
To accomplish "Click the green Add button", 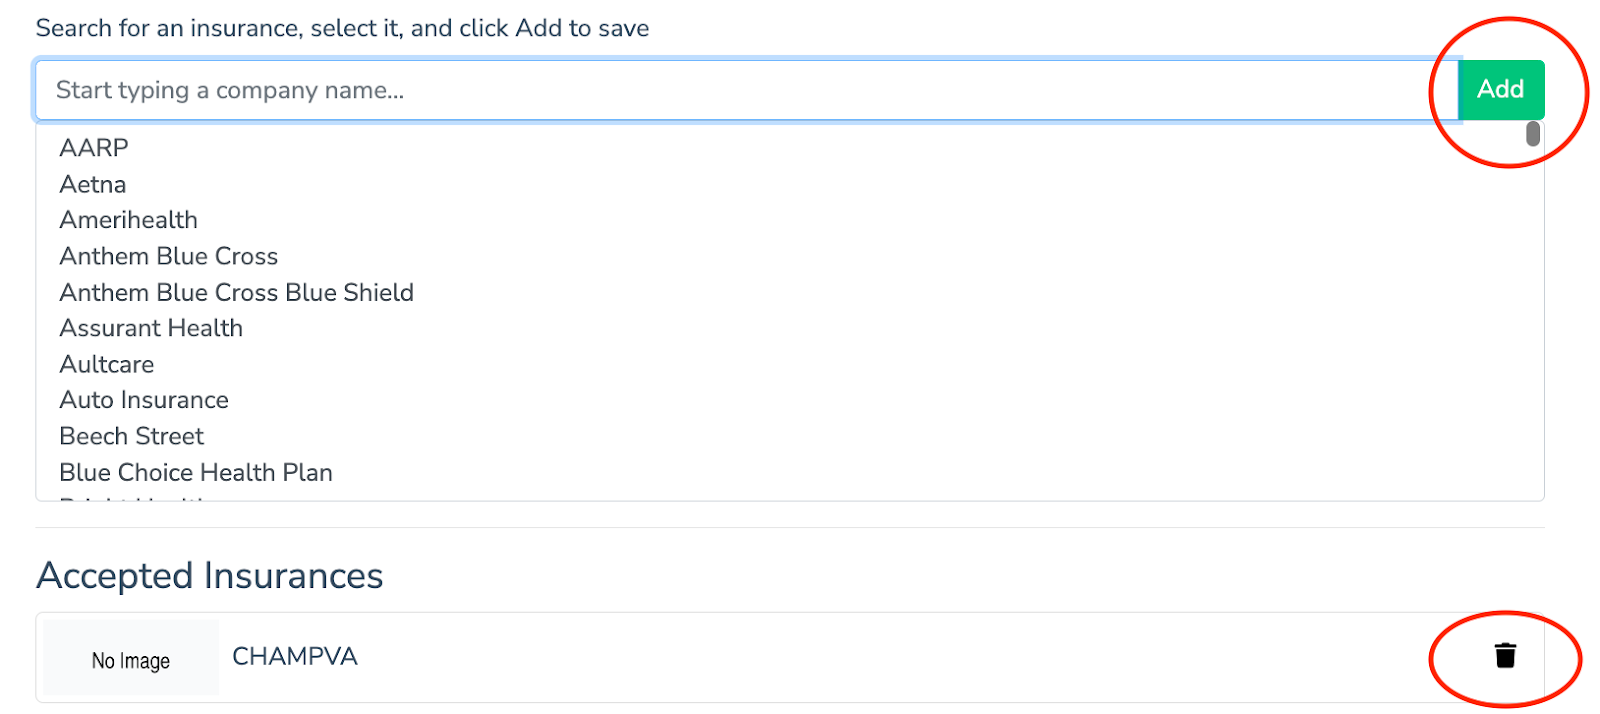I will pyautogui.click(x=1501, y=90).
